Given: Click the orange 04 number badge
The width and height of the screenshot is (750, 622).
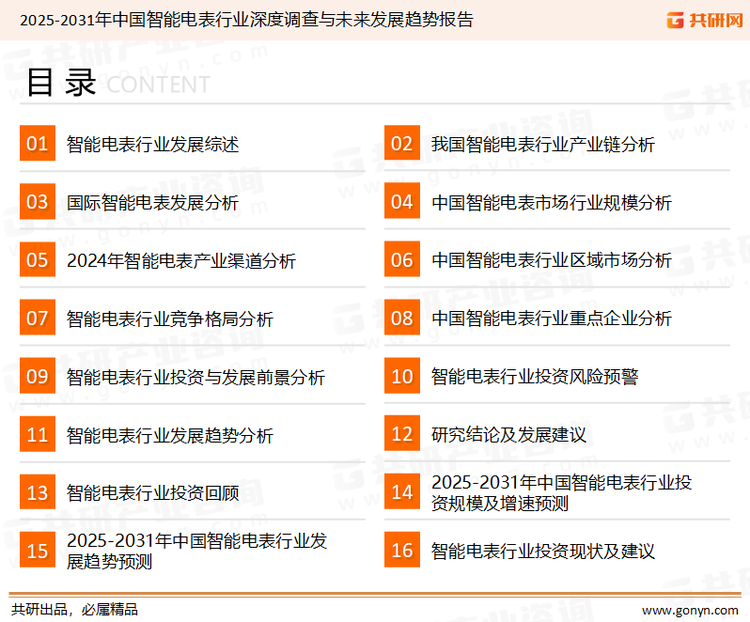Looking at the screenshot, I should 402,201.
